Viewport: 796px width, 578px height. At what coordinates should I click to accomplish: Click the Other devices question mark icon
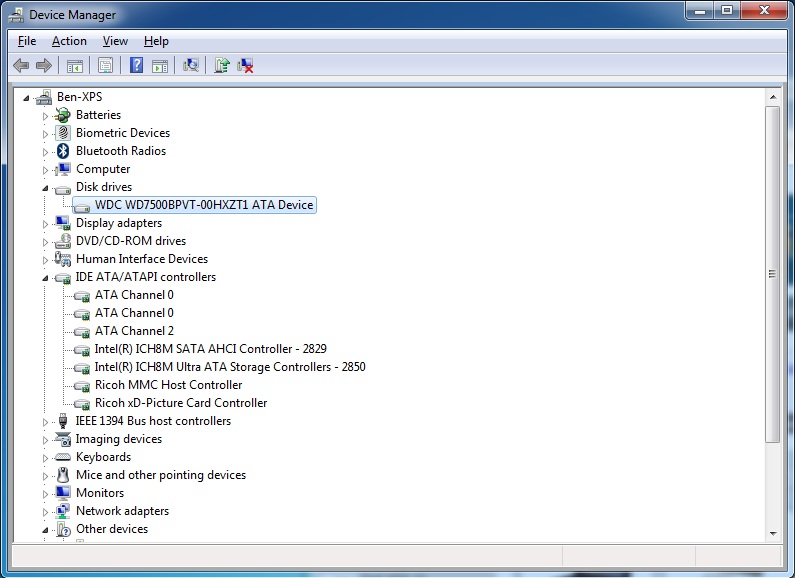tap(63, 529)
